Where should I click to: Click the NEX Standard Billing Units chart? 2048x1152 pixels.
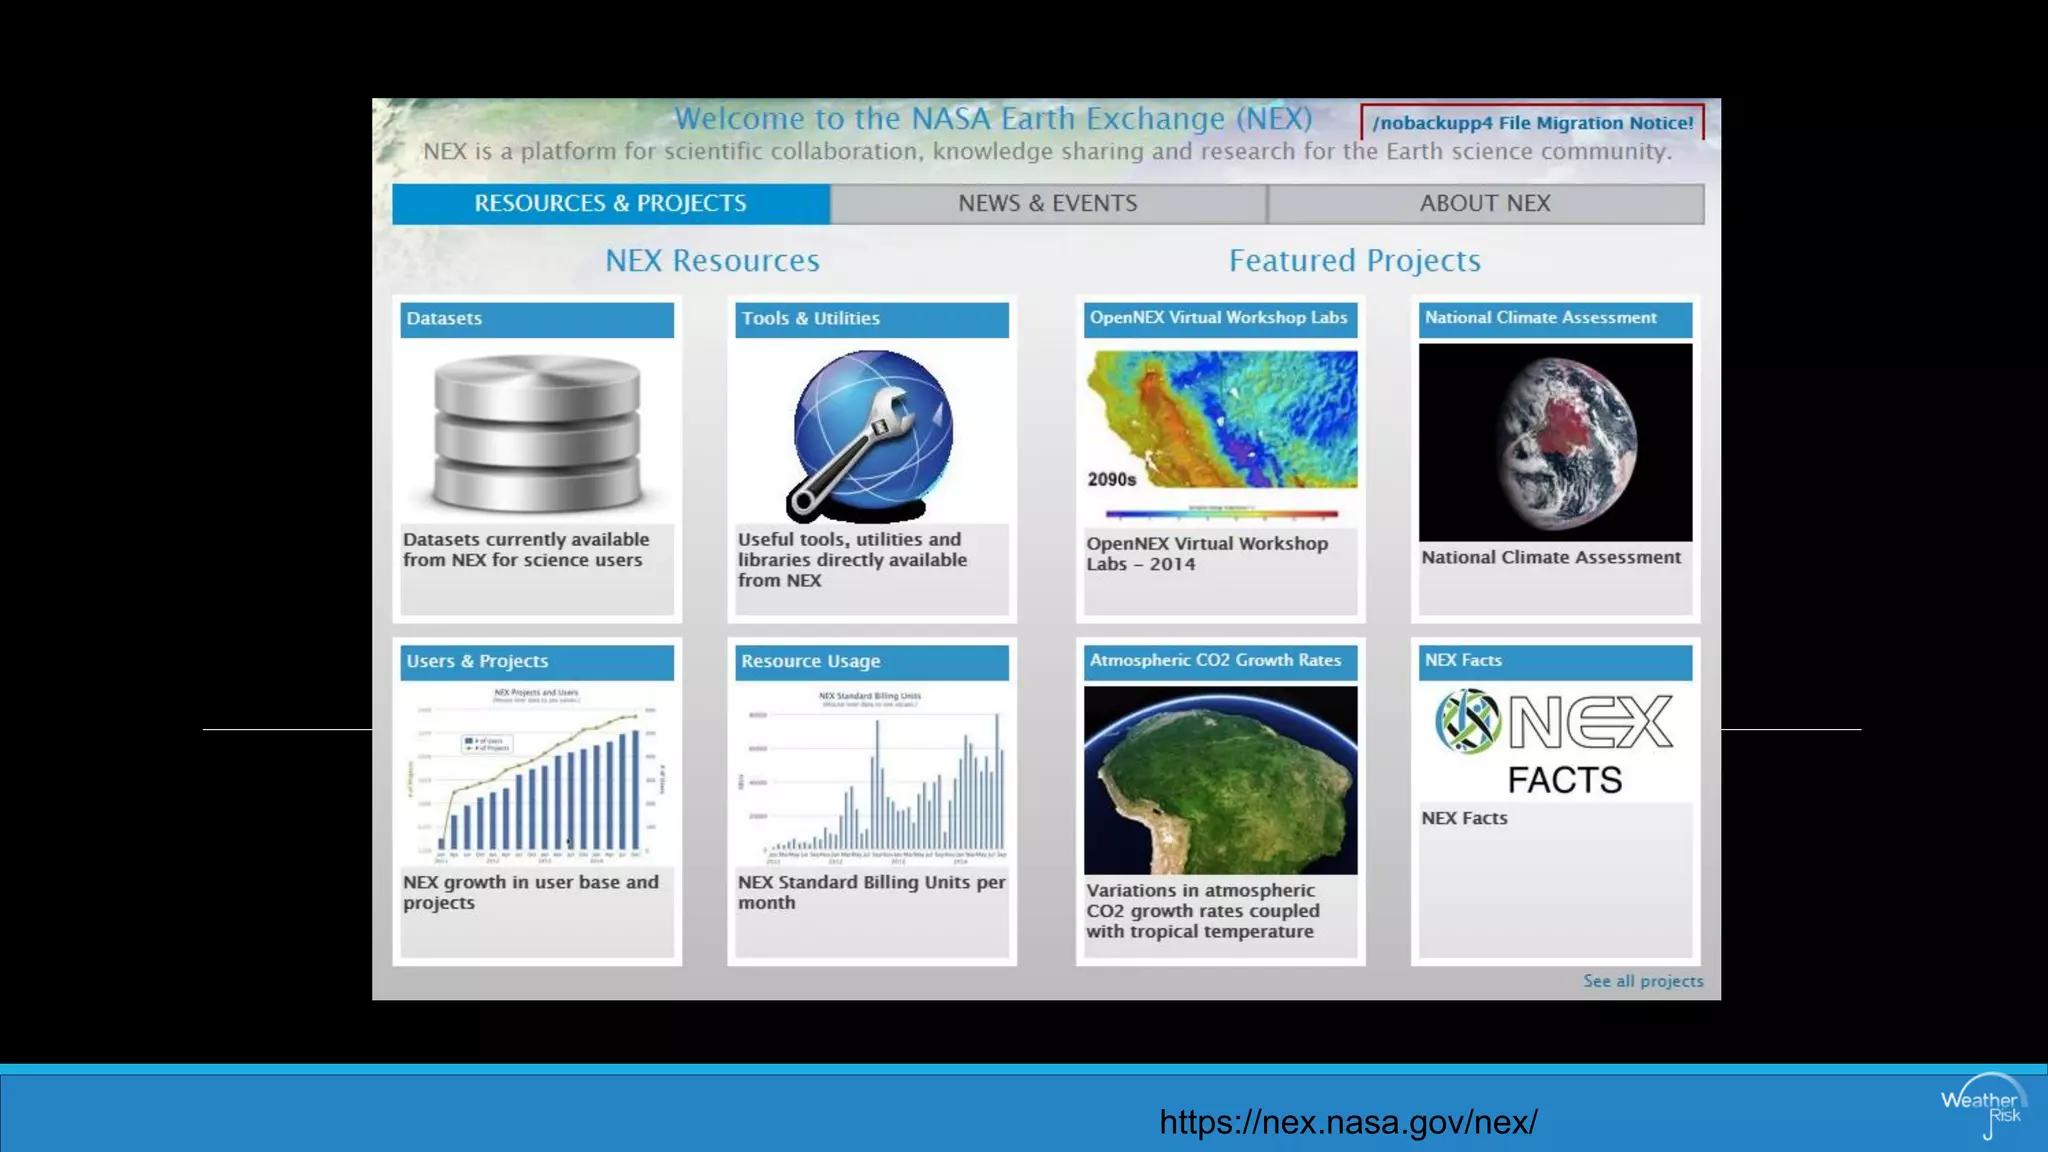click(871, 775)
